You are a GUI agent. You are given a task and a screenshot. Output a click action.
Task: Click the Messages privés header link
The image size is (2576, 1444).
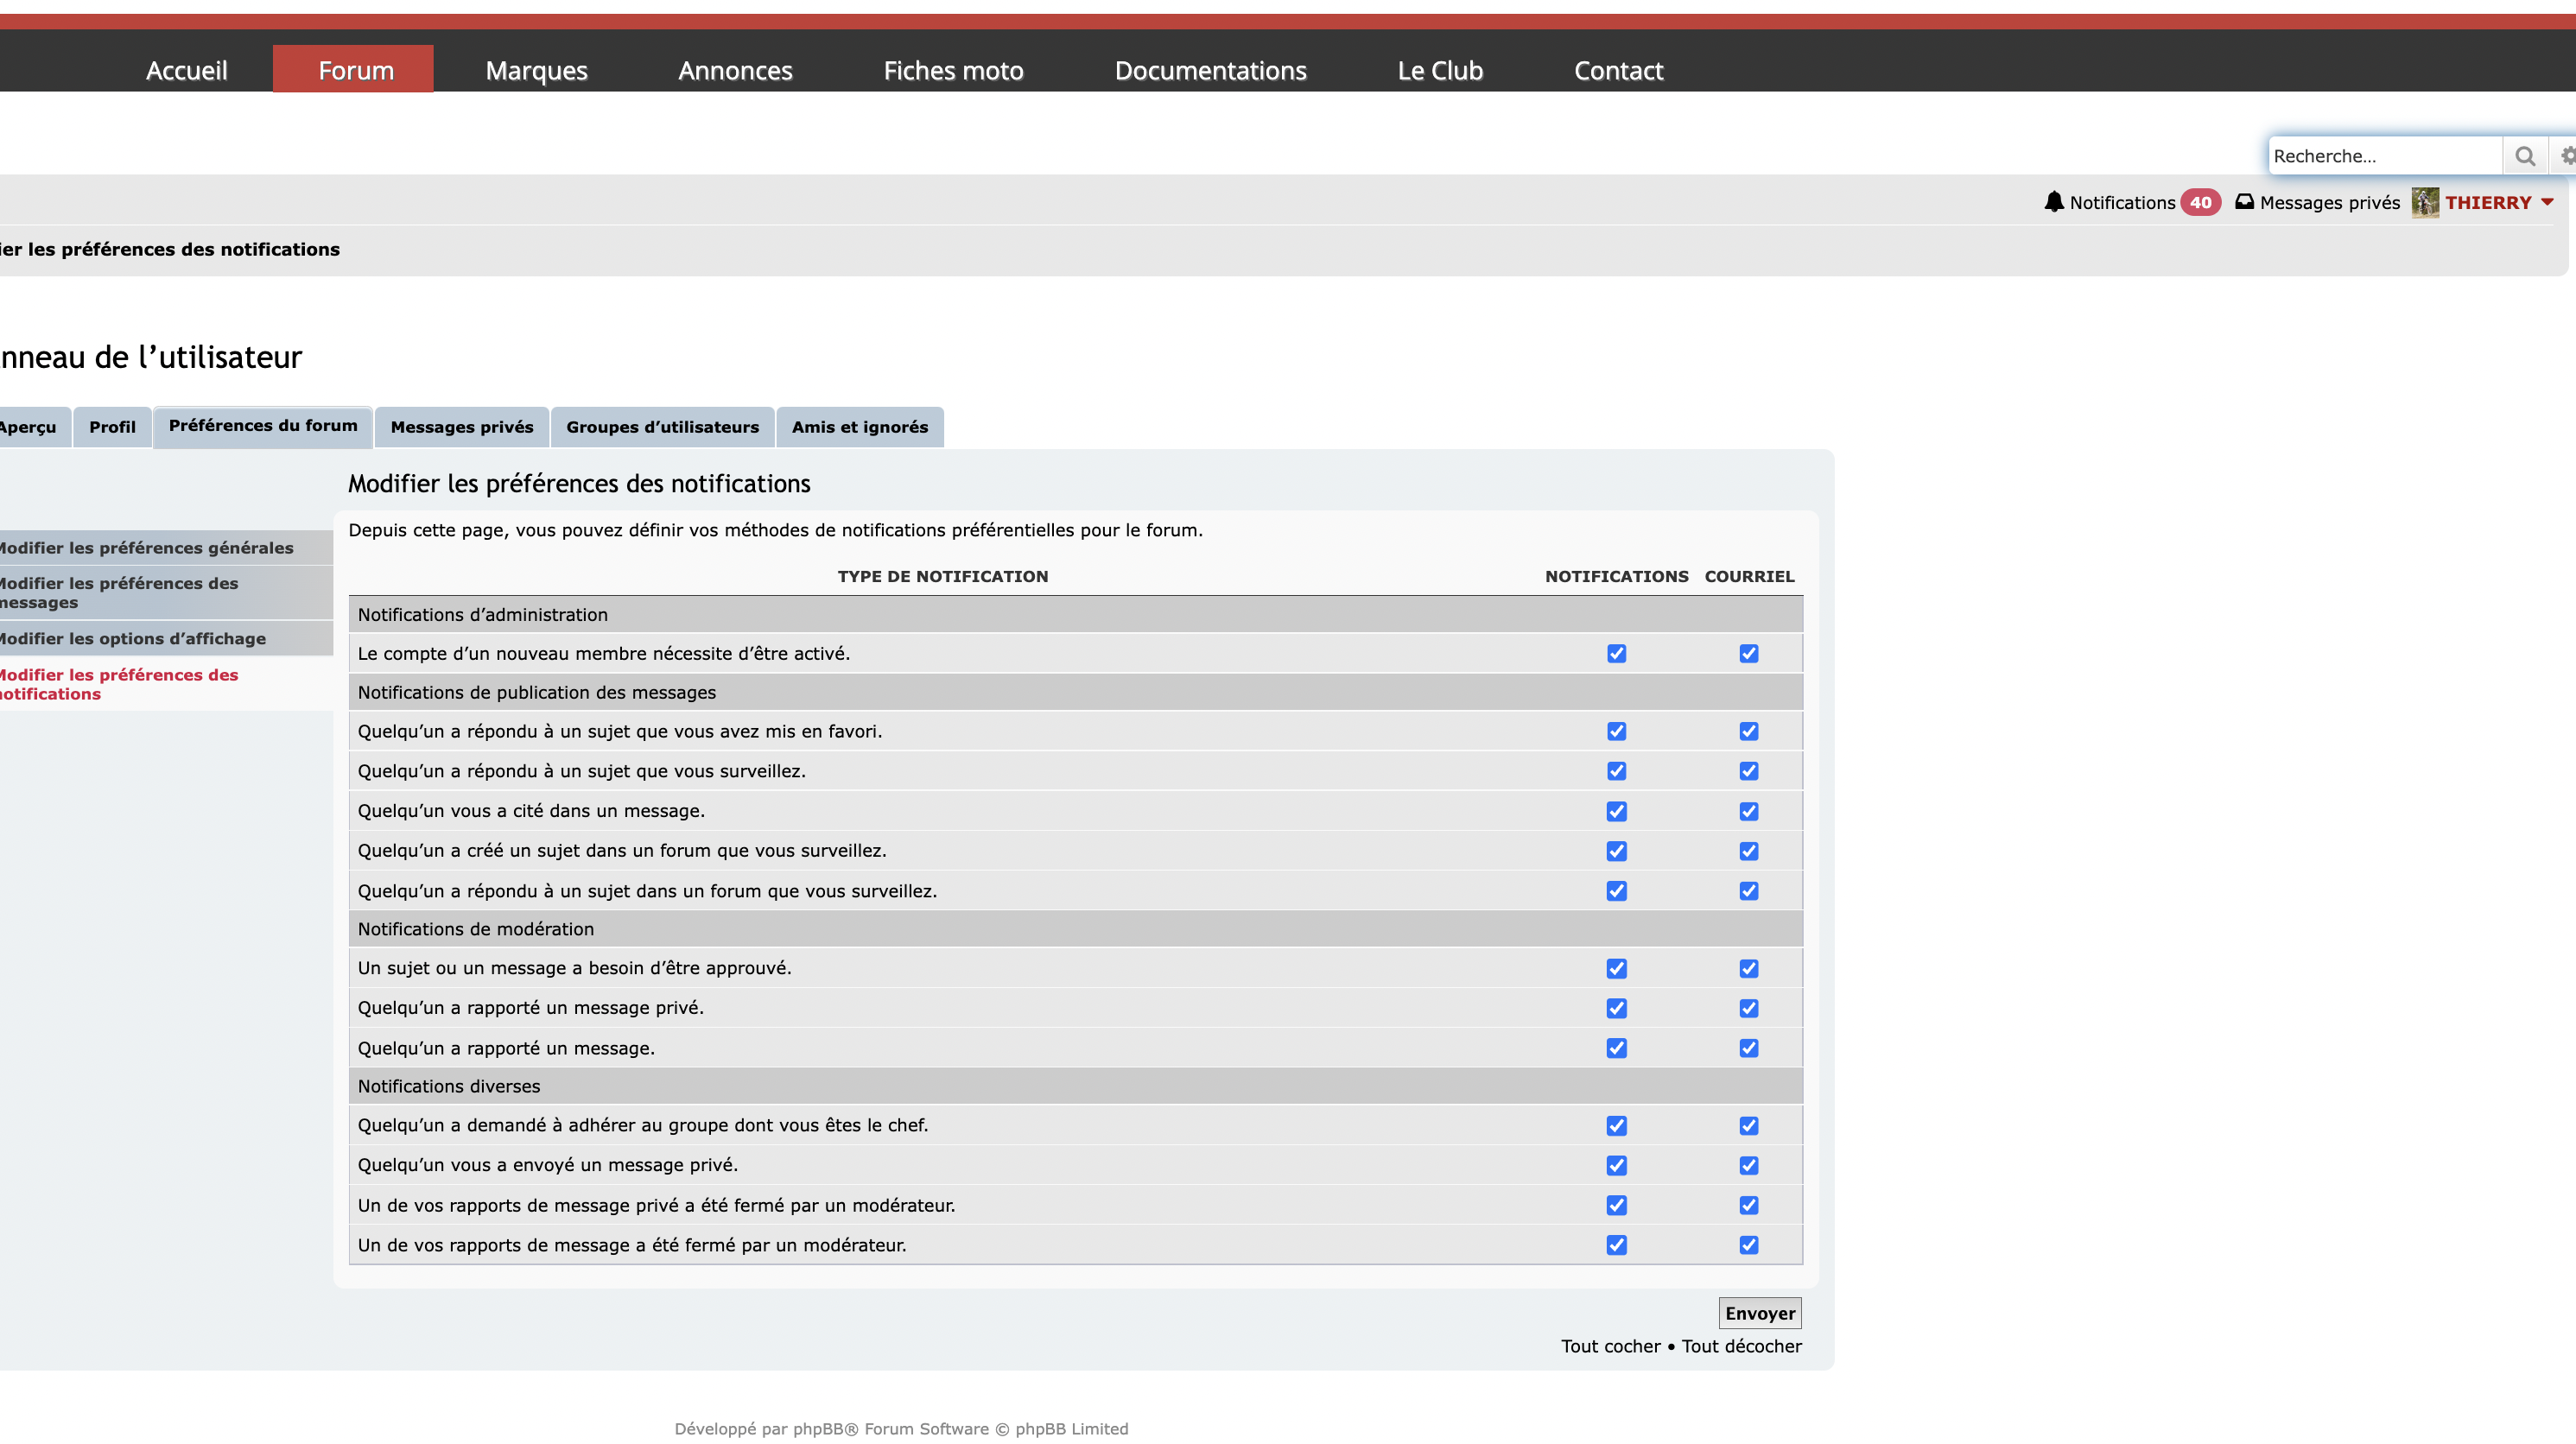pyautogui.click(x=2329, y=202)
